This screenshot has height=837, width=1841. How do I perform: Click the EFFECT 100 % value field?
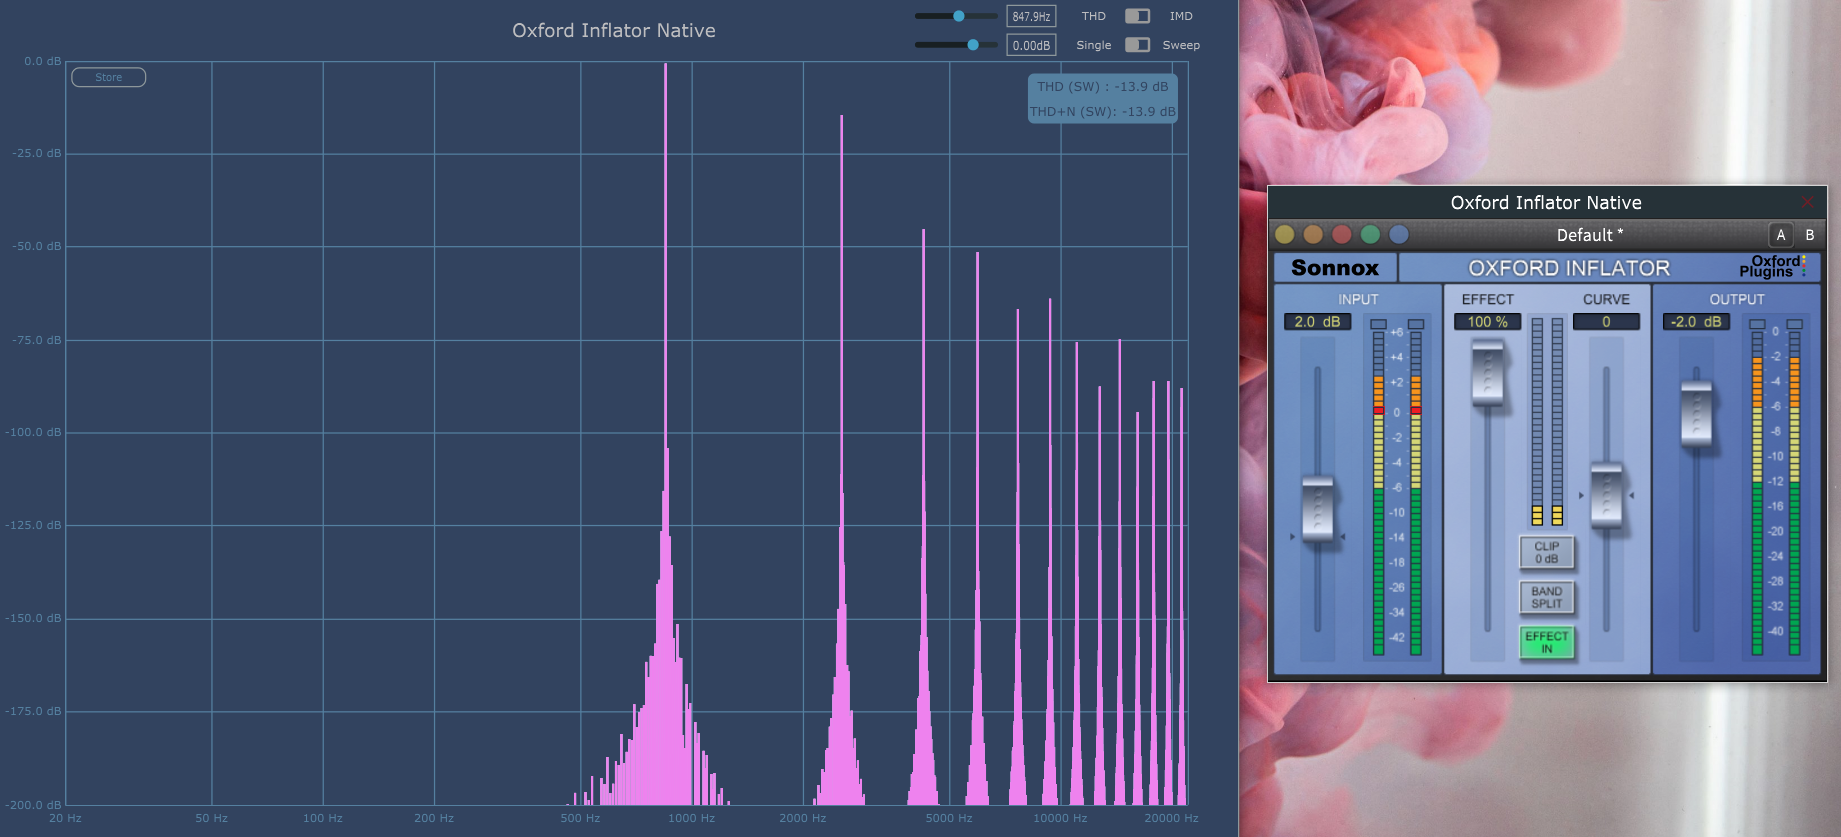click(x=1488, y=322)
